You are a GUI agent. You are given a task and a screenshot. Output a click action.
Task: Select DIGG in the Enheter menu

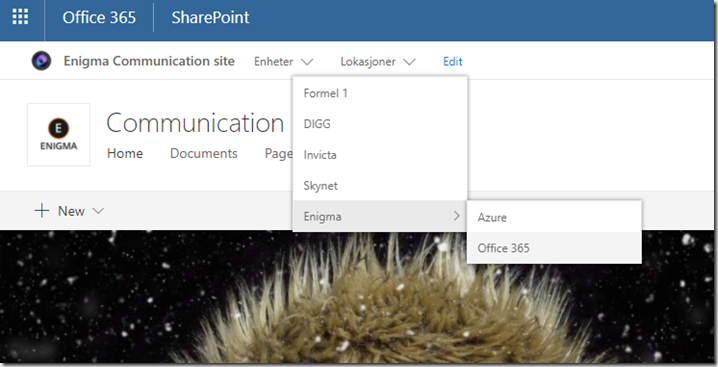click(380, 124)
